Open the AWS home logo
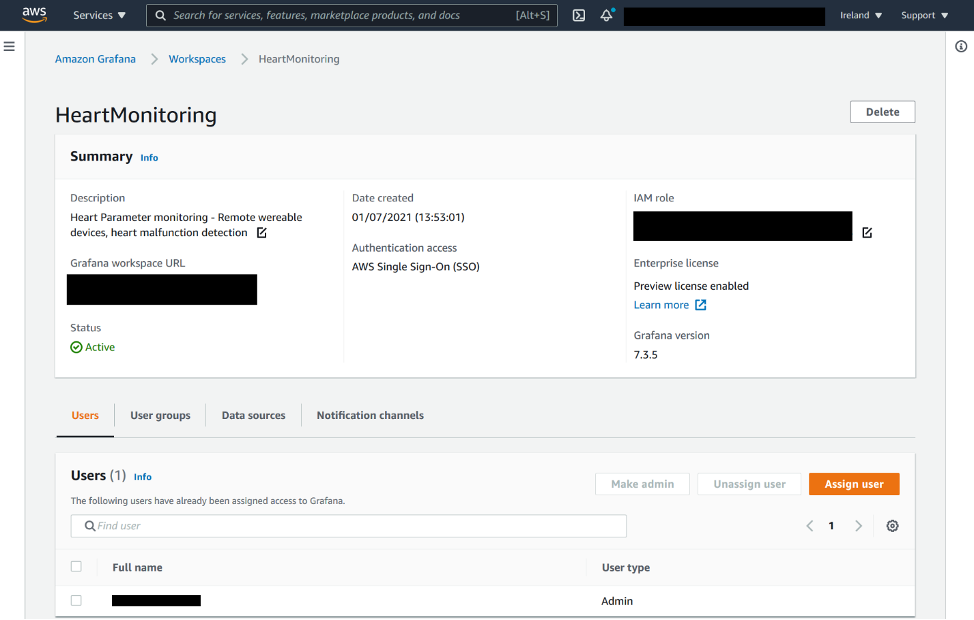Viewport: 974px width, 620px height. [34, 14]
